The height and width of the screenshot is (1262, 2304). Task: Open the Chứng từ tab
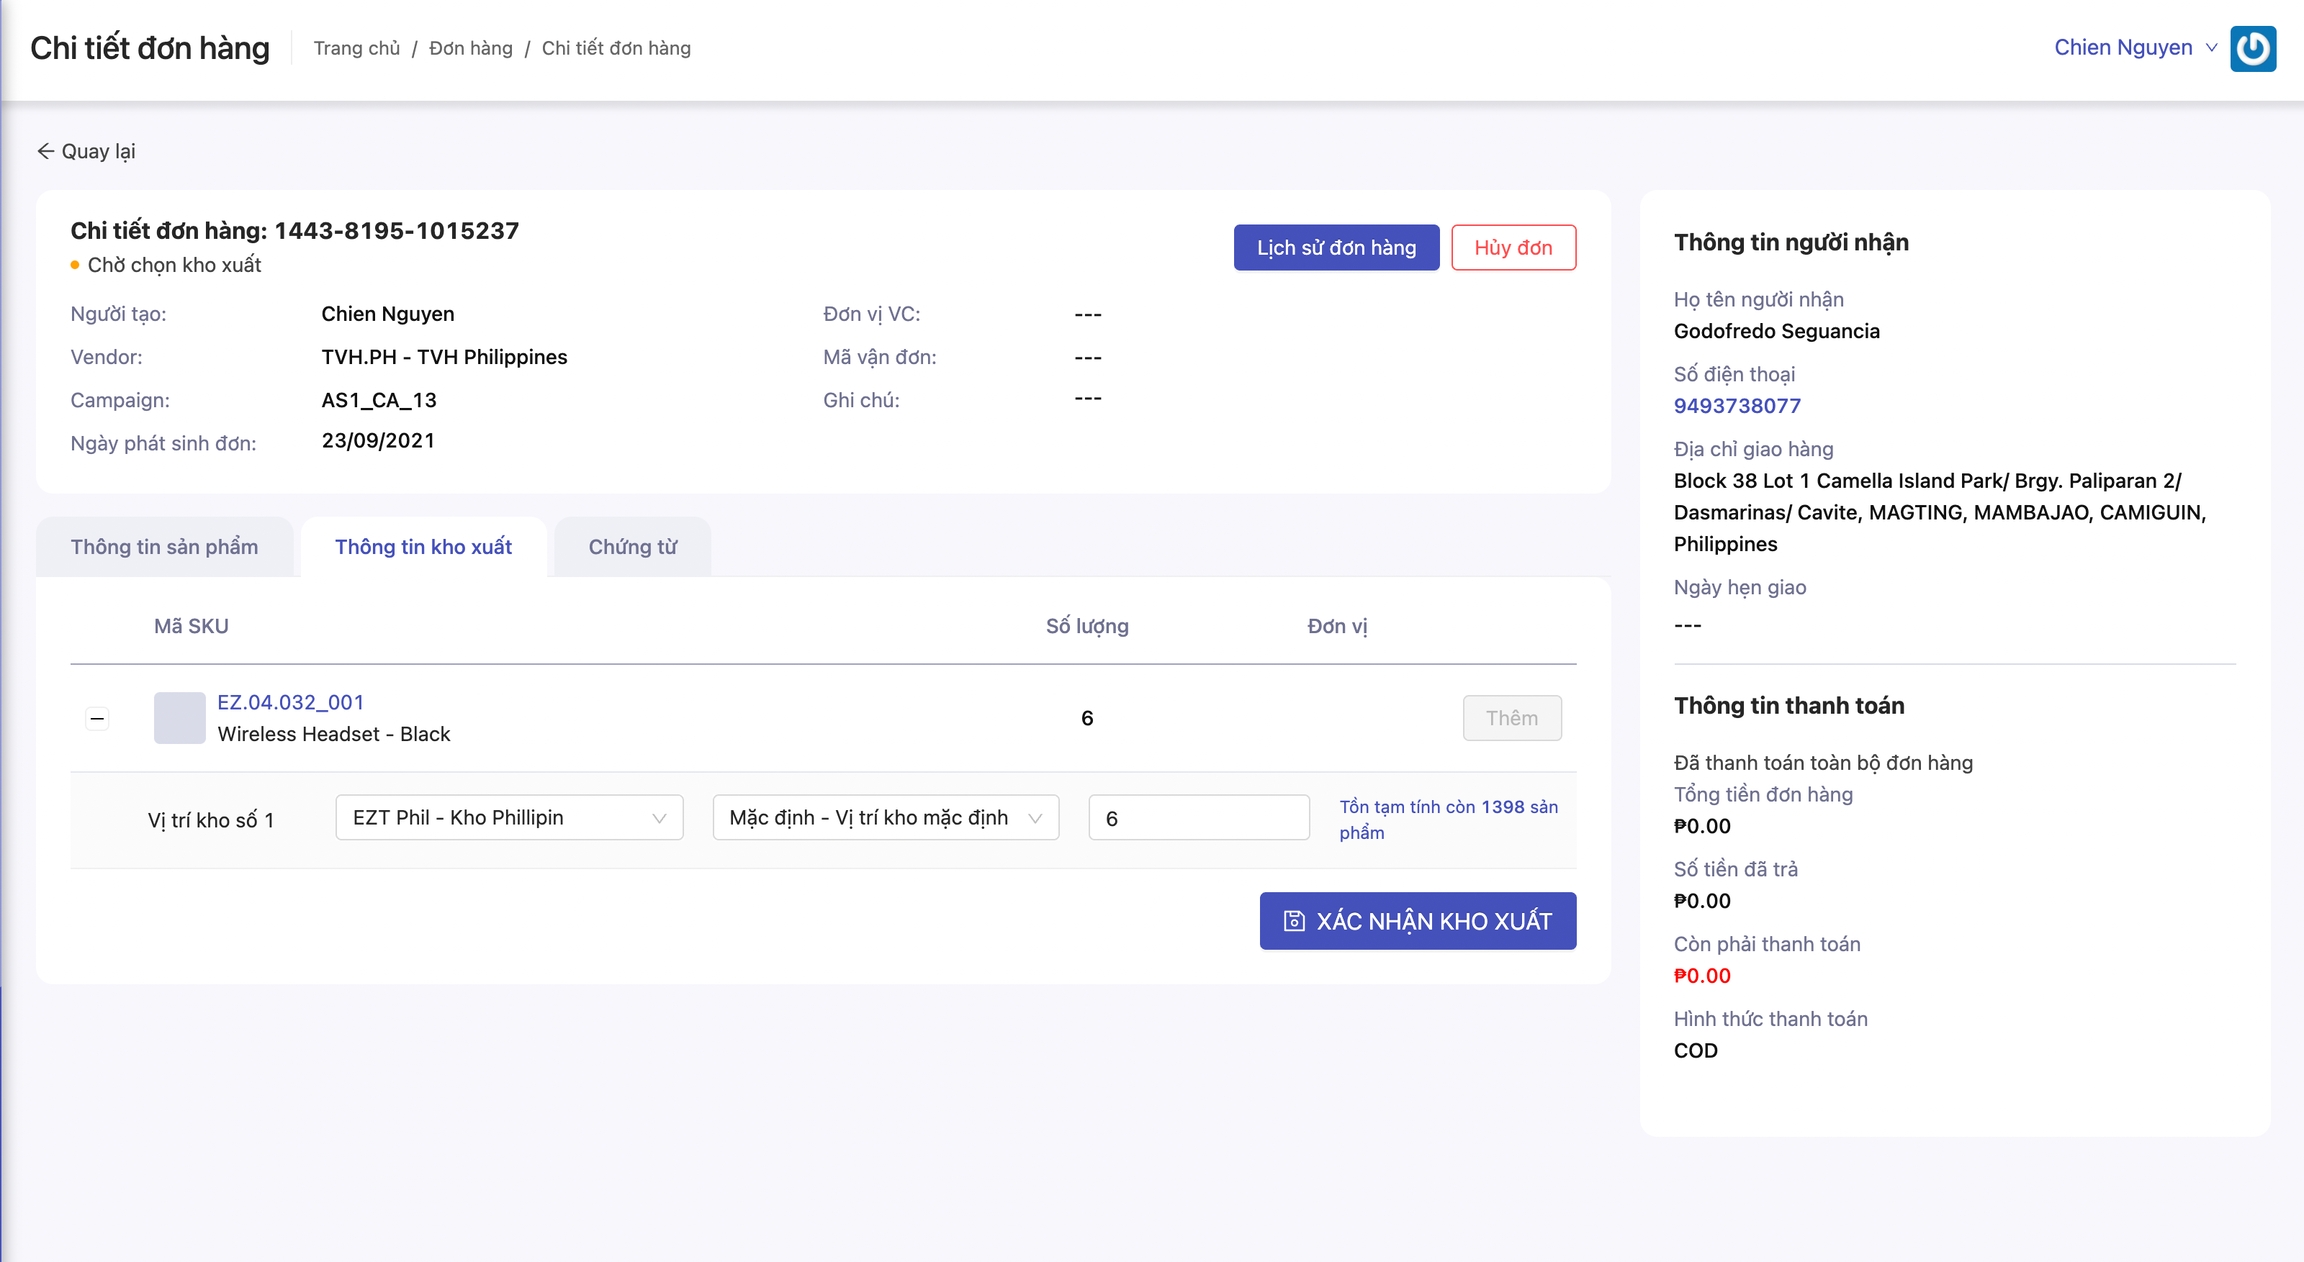[632, 547]
